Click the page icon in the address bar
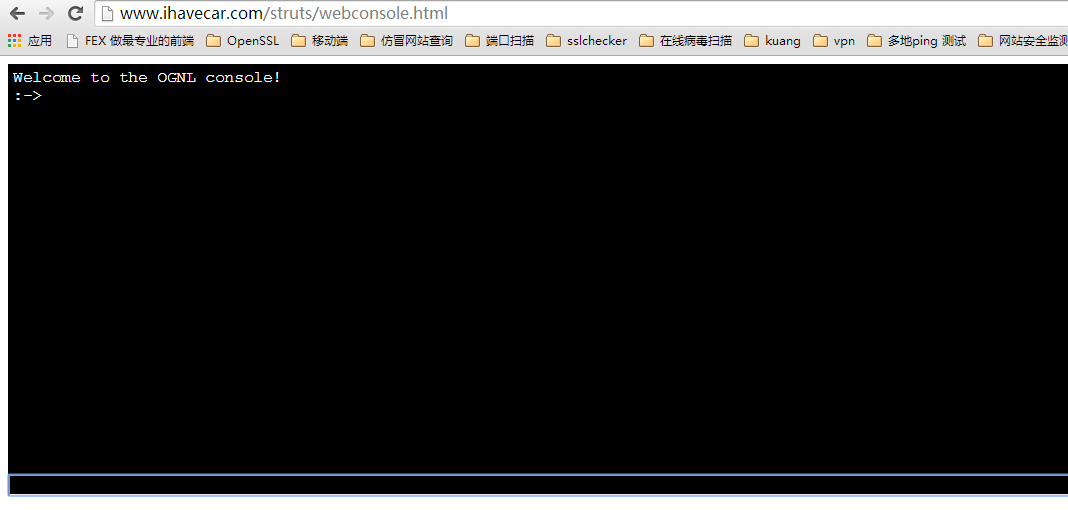Image resolution: width=1068 pixels, height=519 pixels. tap(107, 14)
